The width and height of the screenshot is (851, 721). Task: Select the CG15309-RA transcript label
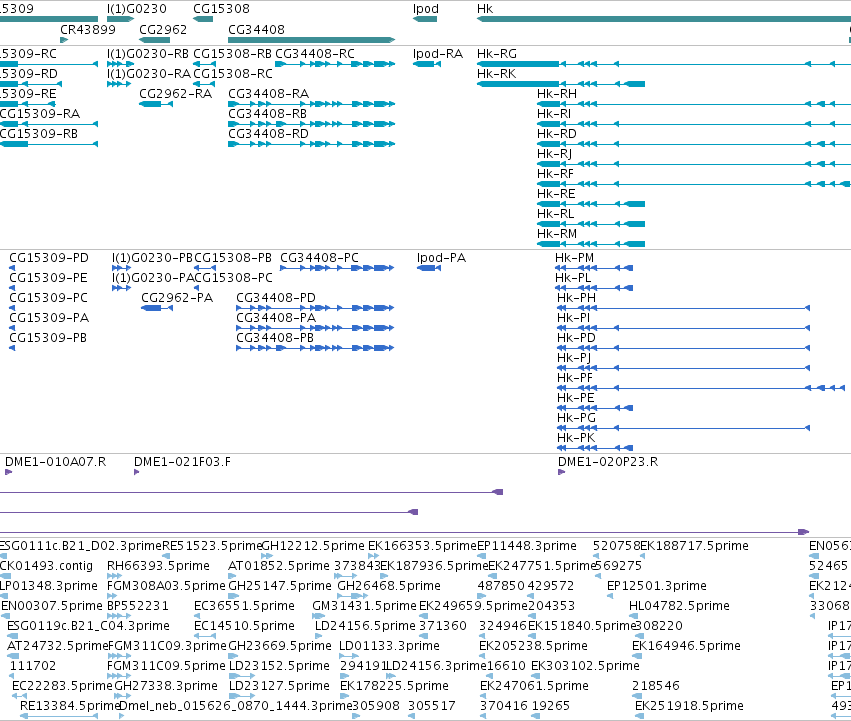tap(40, 114)
